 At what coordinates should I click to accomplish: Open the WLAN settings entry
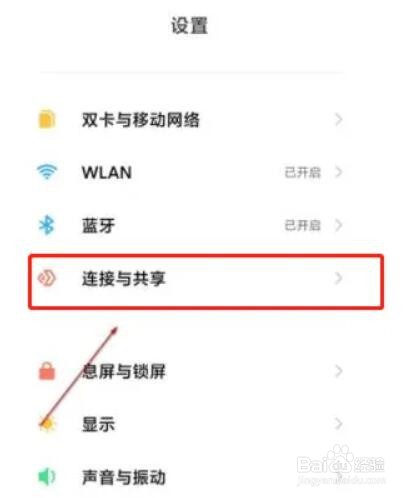[190, 172]
